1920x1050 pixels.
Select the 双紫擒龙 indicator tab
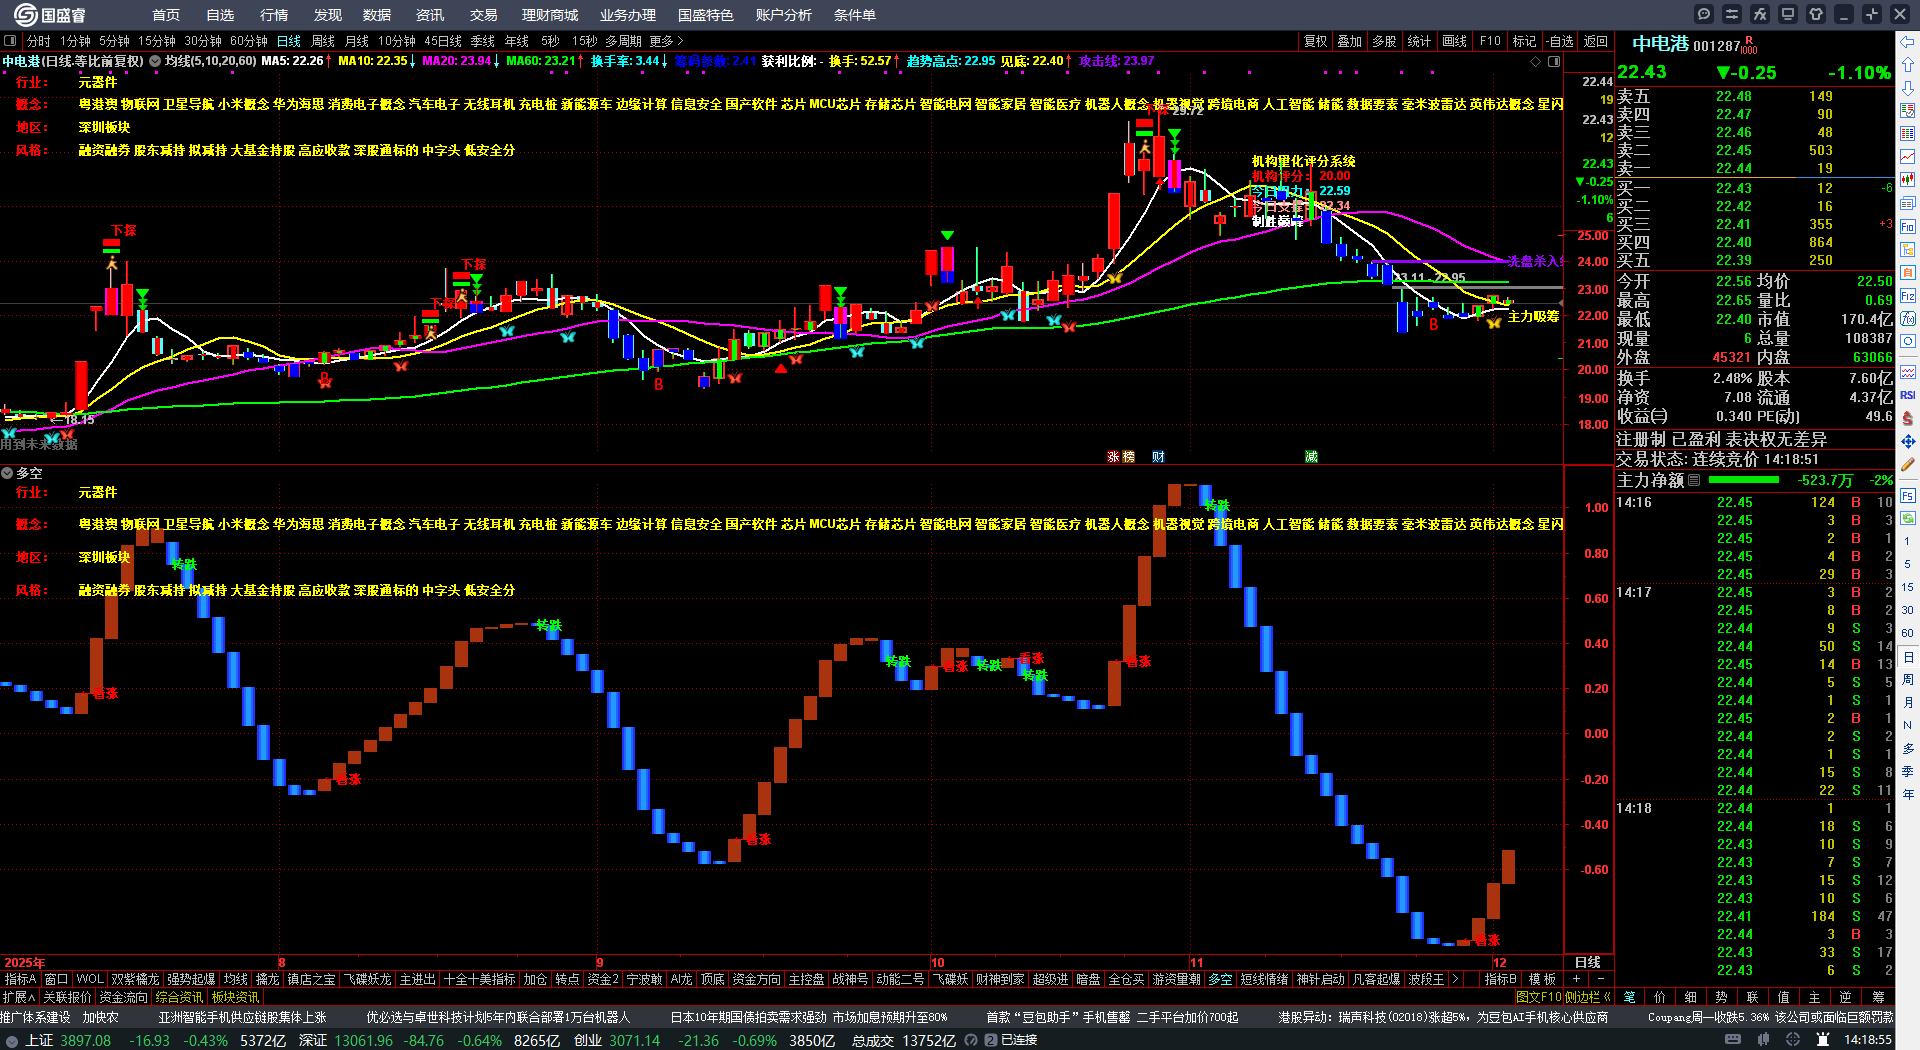click(x=135, y=979)
